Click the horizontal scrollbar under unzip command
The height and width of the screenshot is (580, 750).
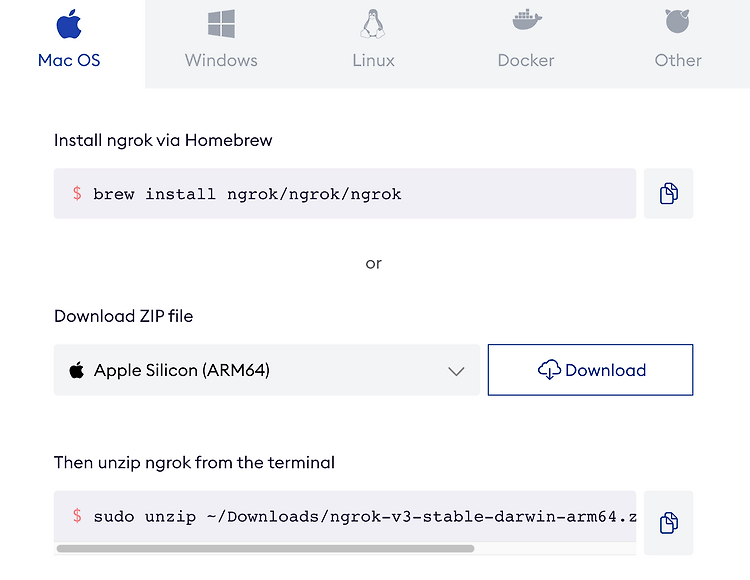265,548
